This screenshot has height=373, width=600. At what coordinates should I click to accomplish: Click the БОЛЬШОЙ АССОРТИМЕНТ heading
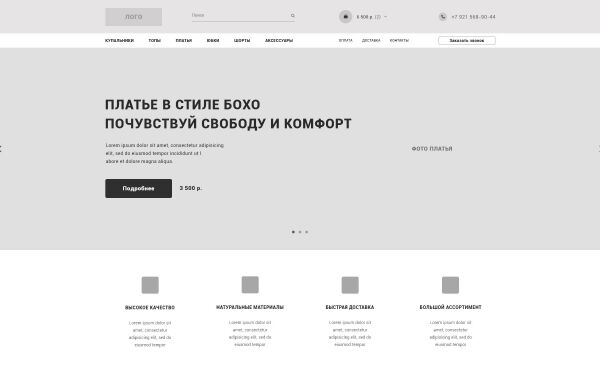click(x=450, y=307)
